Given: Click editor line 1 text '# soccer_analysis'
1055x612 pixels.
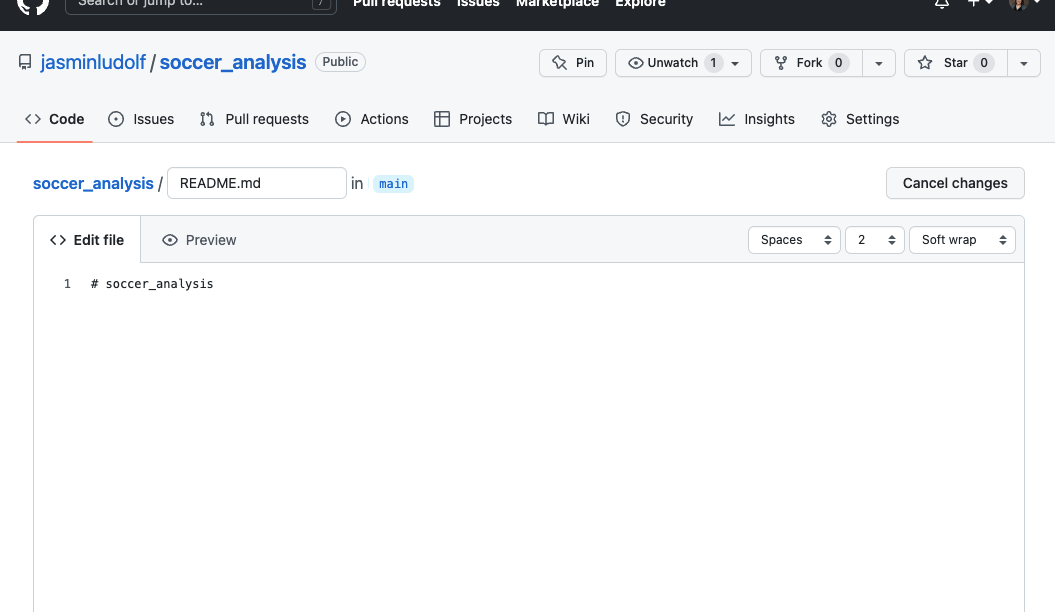Looking at the screenshot, I should point(152,284).
